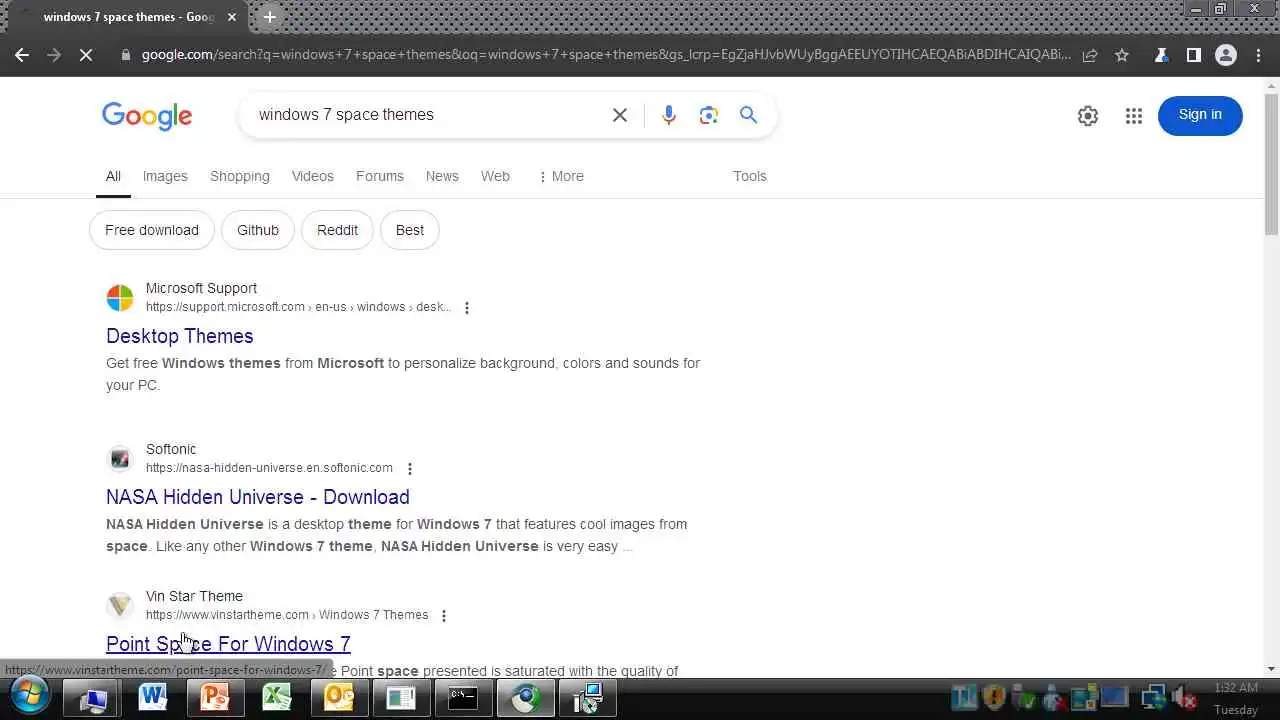Click inside the Google search field
This screenshot has height=720, width=1280.
pos(425,115)
